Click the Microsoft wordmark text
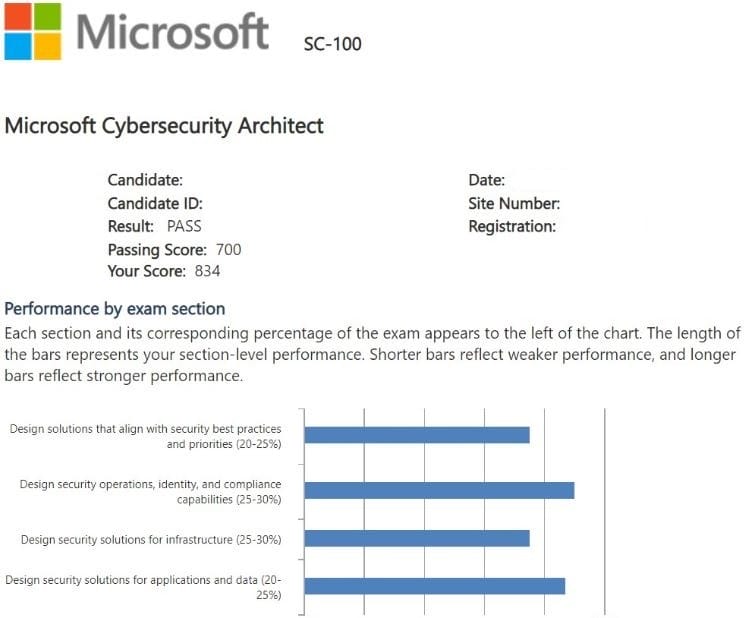The width and height of the screenshot is (747, 618). (x=172, y=32)
